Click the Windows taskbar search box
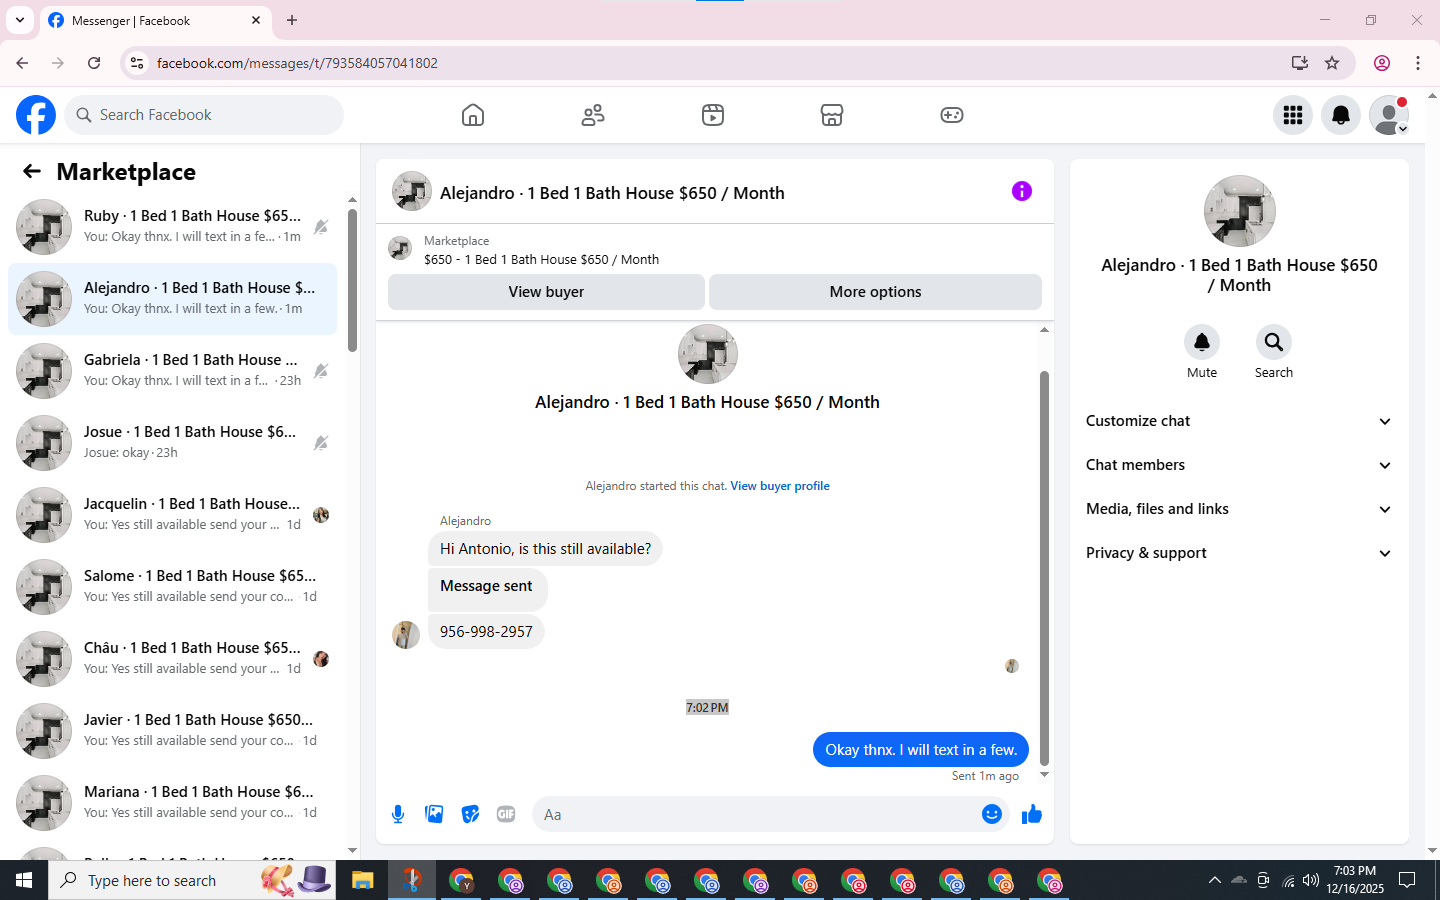The height and width of the screenshot is (900, 1440). [x=192, y=880]
